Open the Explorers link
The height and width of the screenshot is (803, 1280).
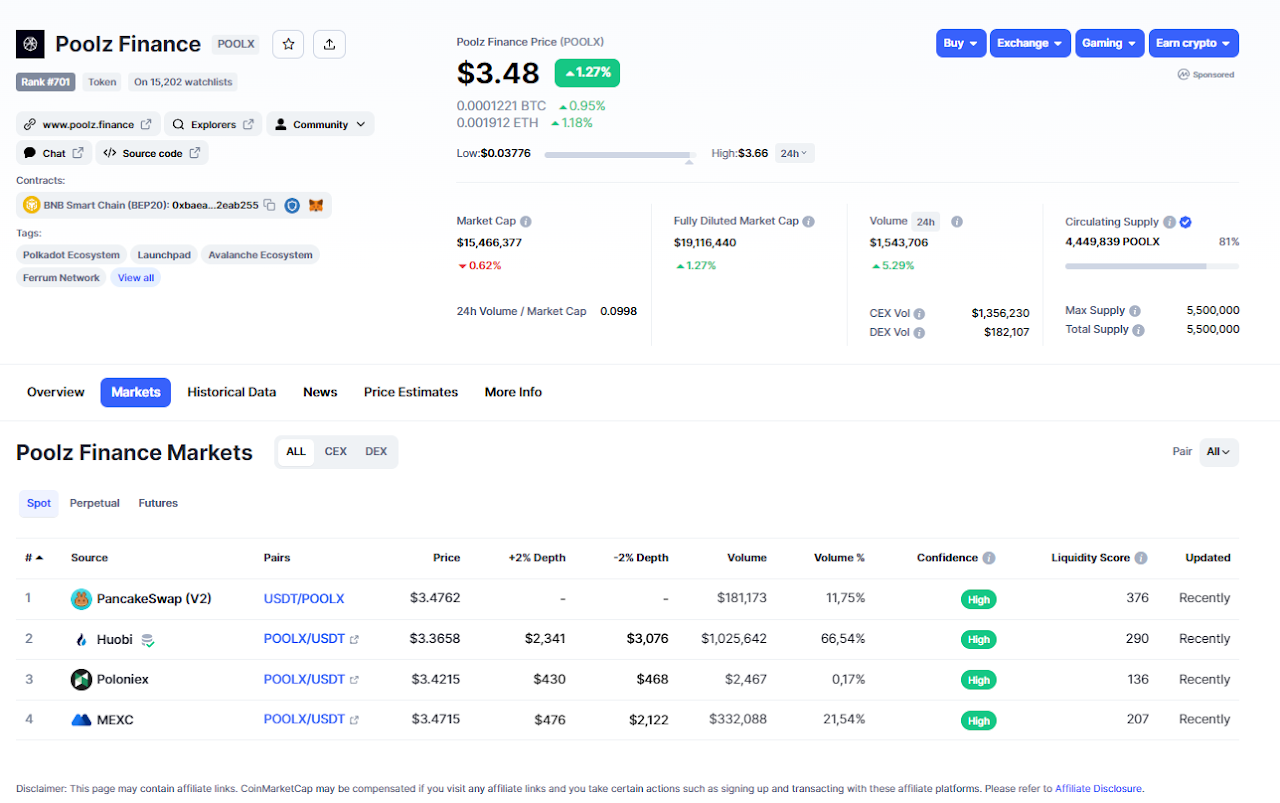pos(213,124)
